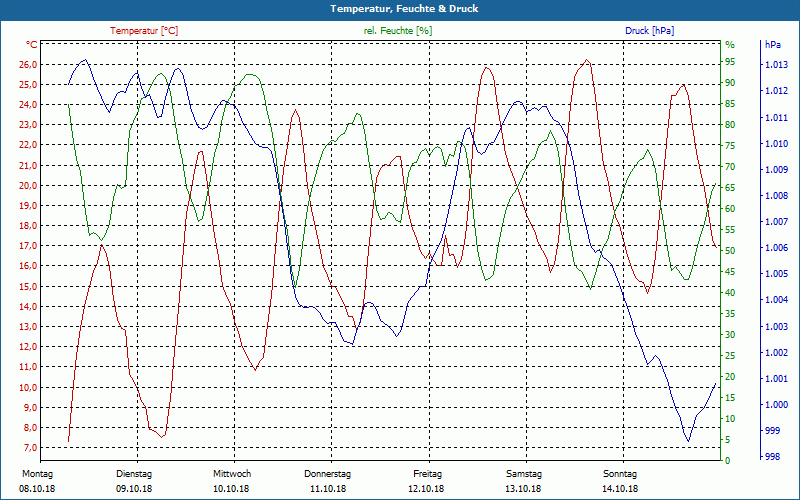
Task: Click the '°C' axis unit label
Action: coord(32,44)
